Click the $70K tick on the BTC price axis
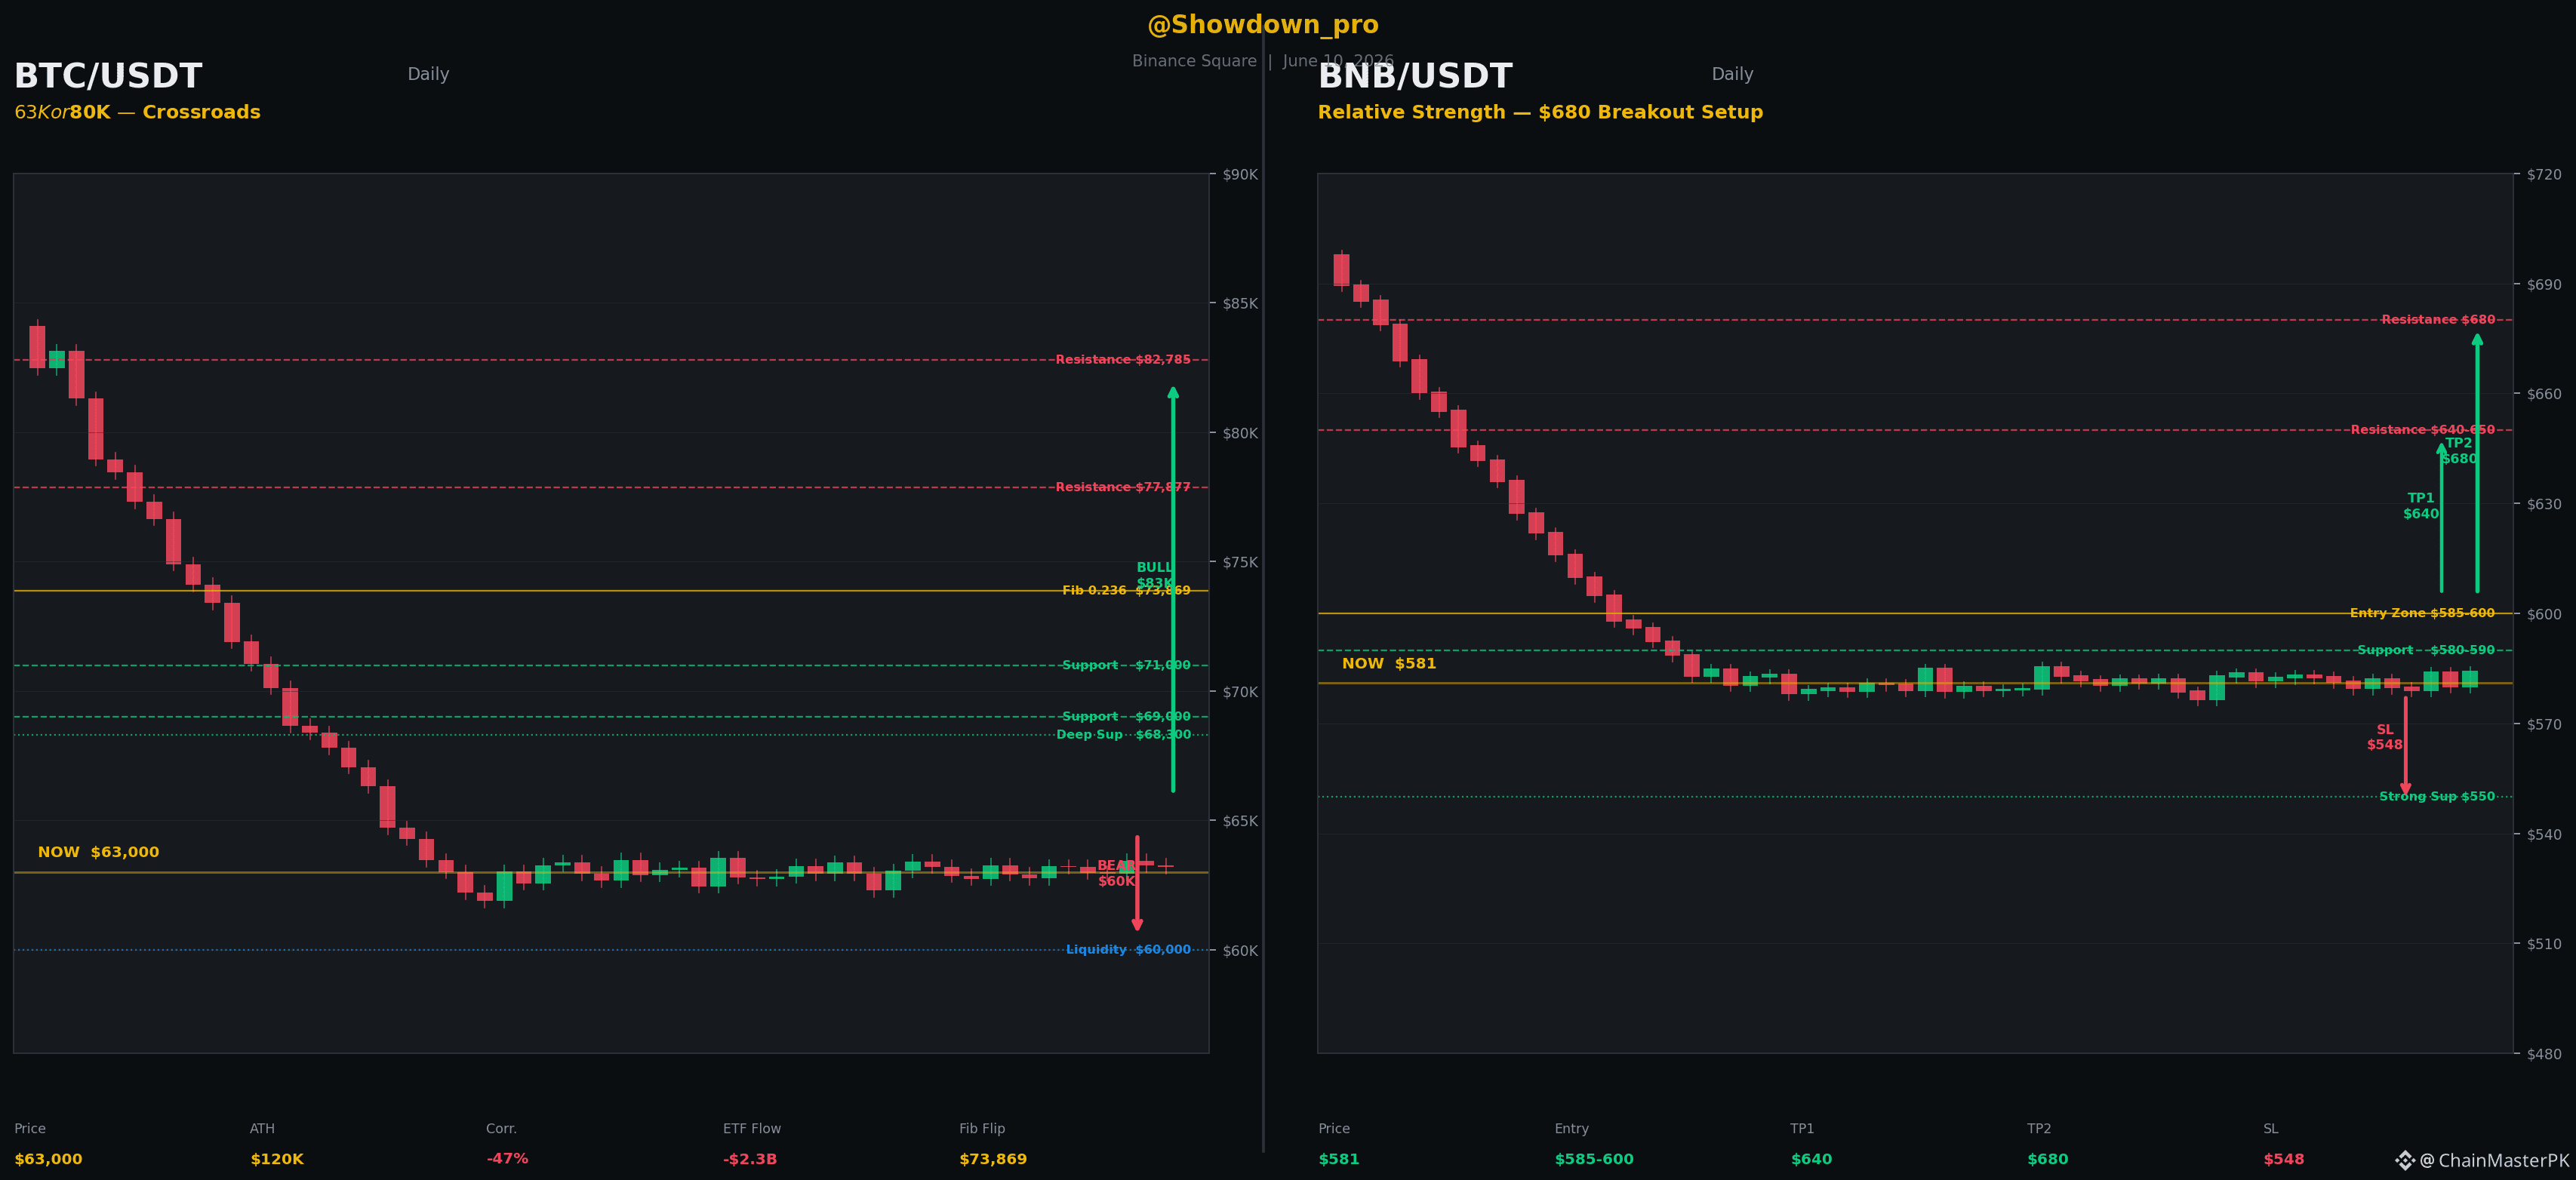The width and height of the screenshot is (2576, 1180). click(1240, 692)
